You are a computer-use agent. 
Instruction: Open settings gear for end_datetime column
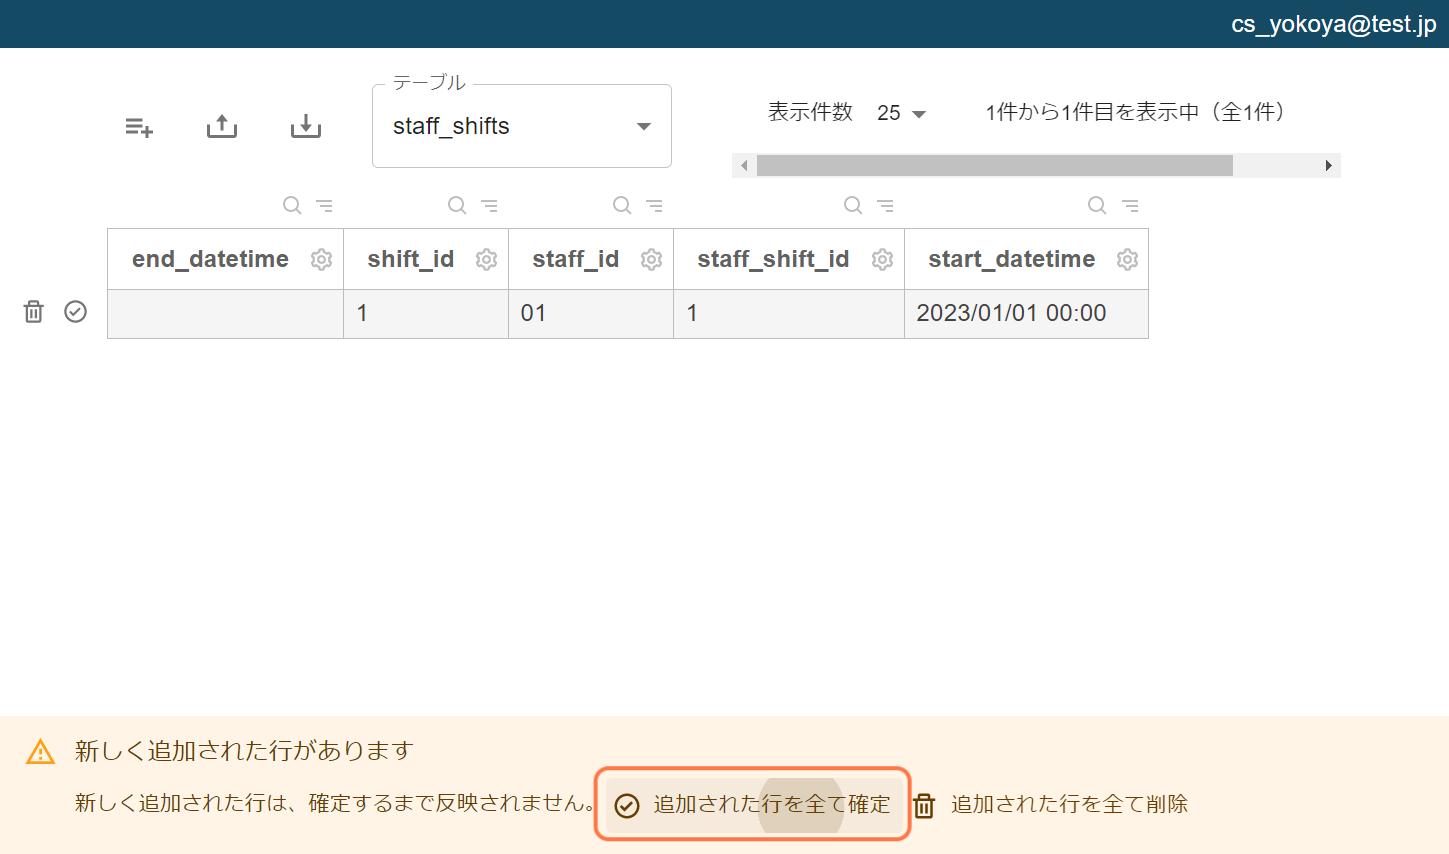tap(321, 259)
